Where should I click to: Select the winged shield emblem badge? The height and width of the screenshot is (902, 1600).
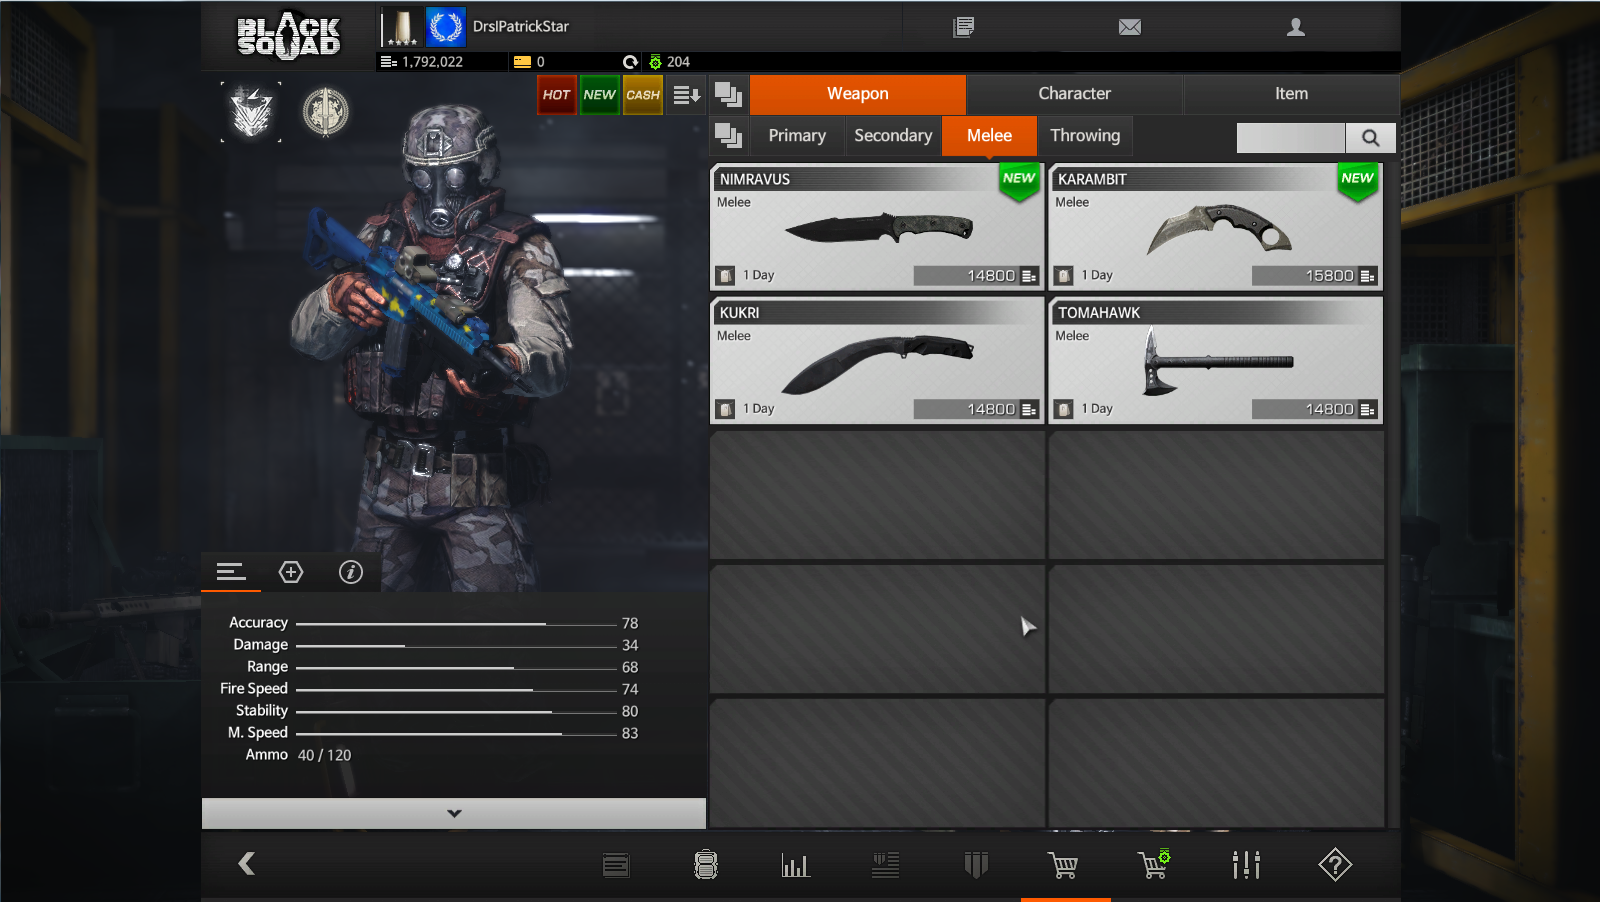251,112
